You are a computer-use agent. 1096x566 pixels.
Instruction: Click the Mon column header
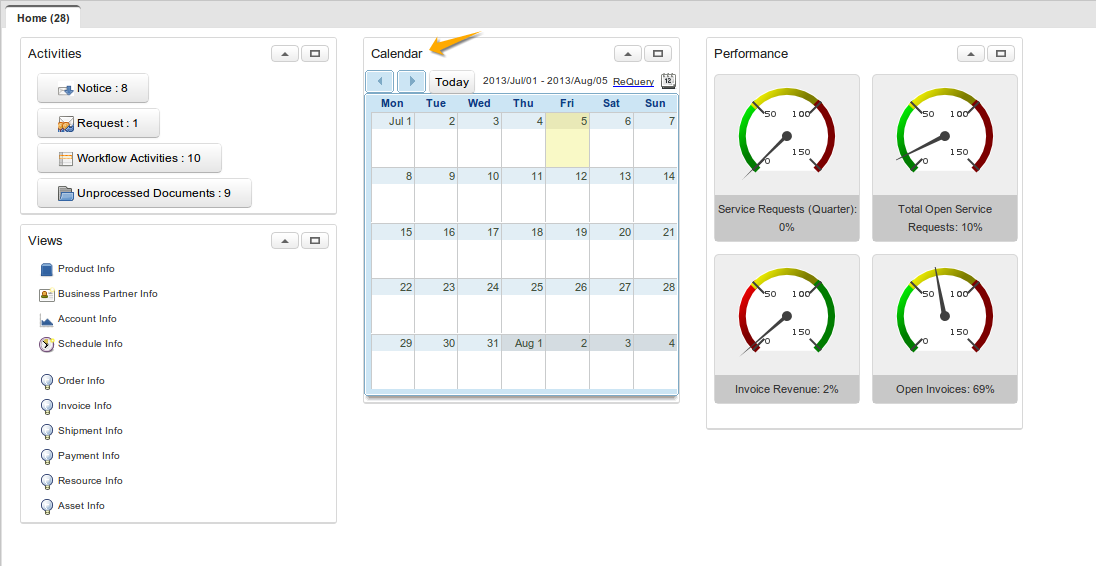(392, 103)
